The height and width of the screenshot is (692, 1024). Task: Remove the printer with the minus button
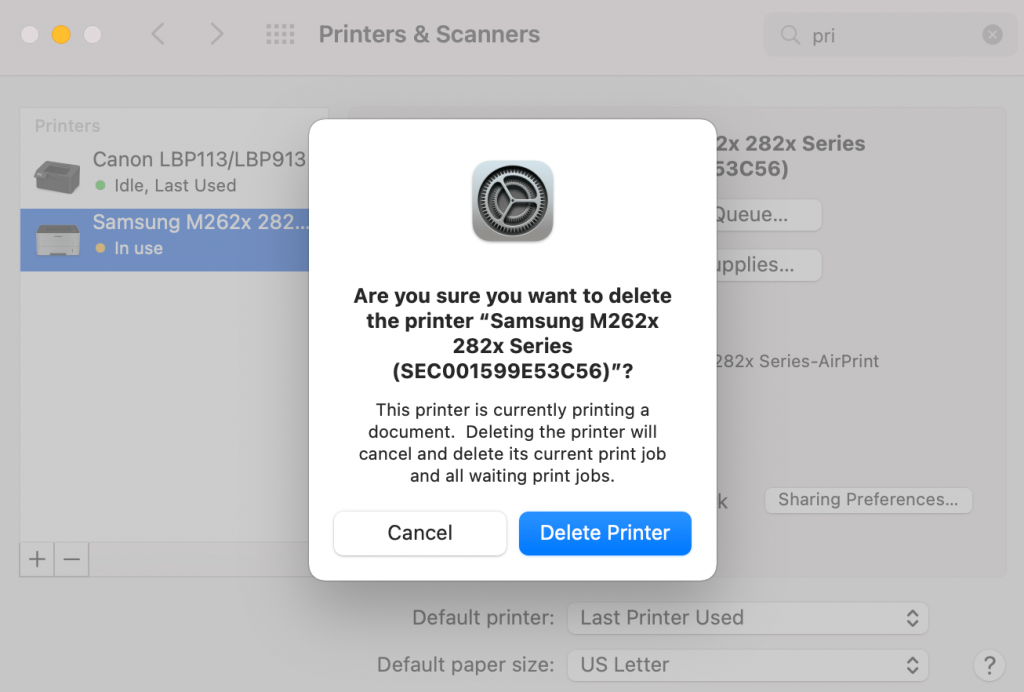click(x=72, y=559)
